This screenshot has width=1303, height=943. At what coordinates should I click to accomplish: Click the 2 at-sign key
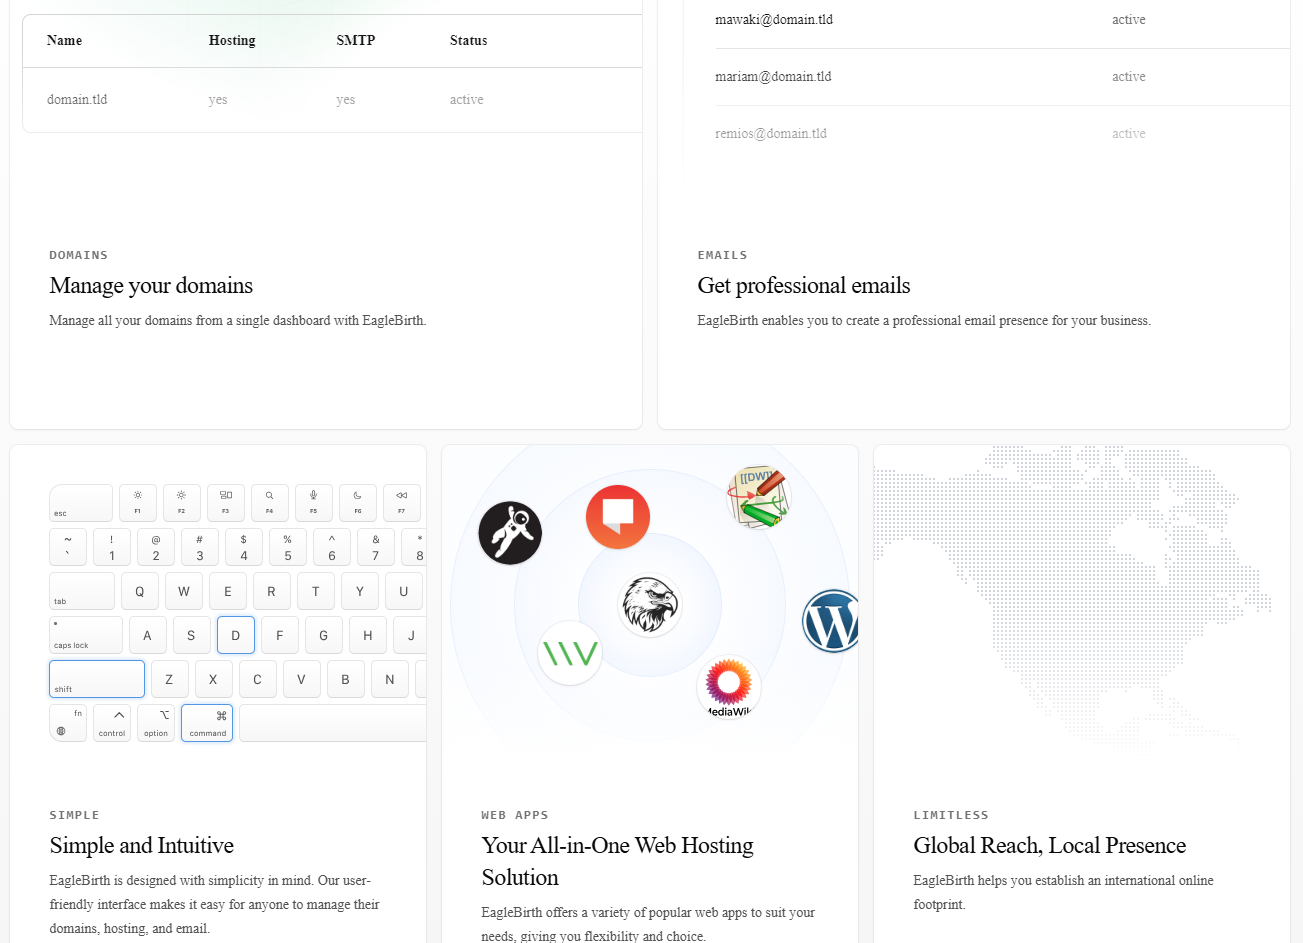(x=156, y=547)
